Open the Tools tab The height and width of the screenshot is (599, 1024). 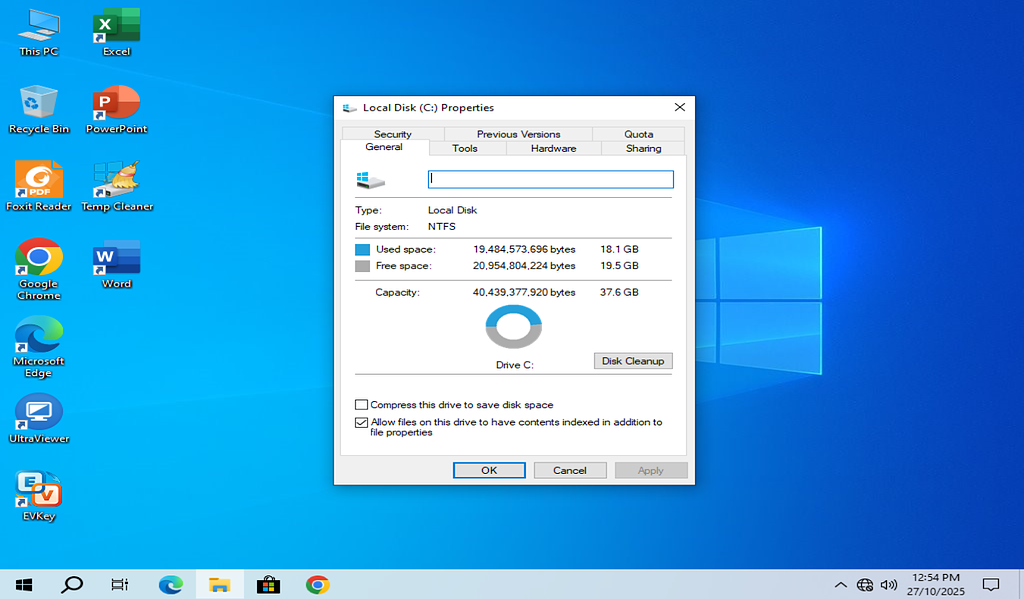tap(465, 149)
